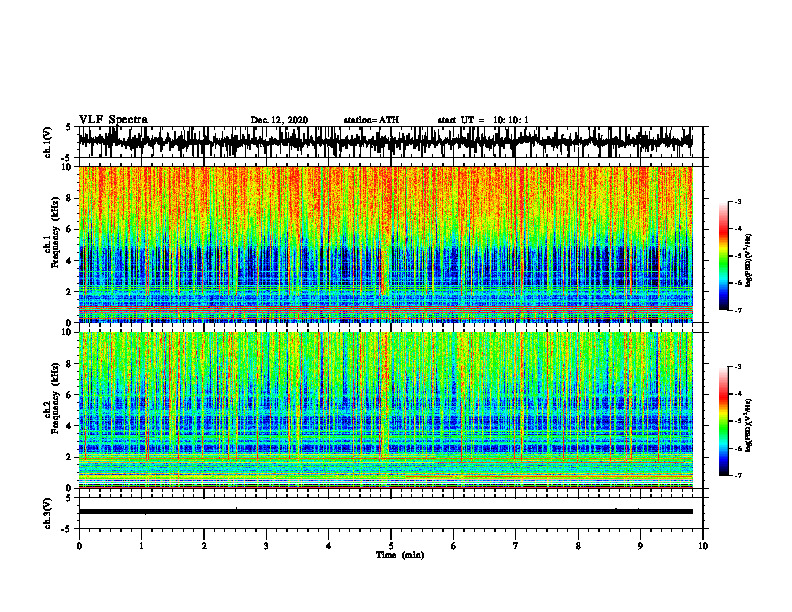Click the ch.1 colorbar "log(PSD)" label
This screenshot has height=612, width=792.
pos(748,261)
